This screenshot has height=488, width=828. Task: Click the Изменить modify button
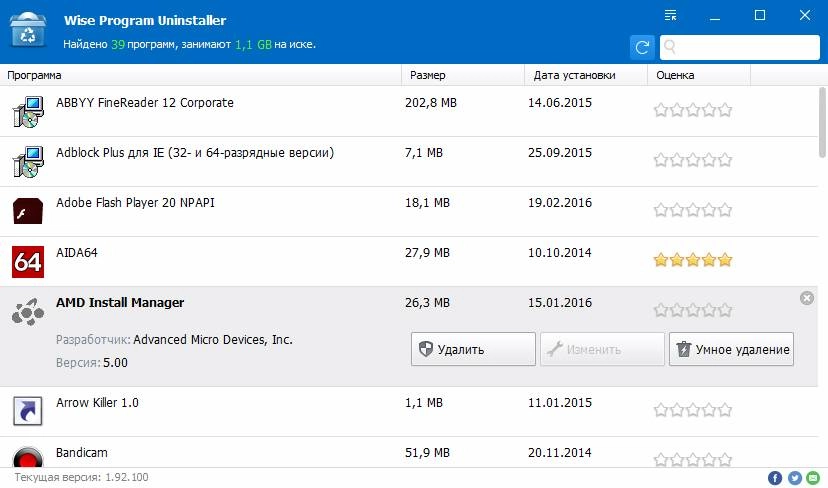coord(602,349)
